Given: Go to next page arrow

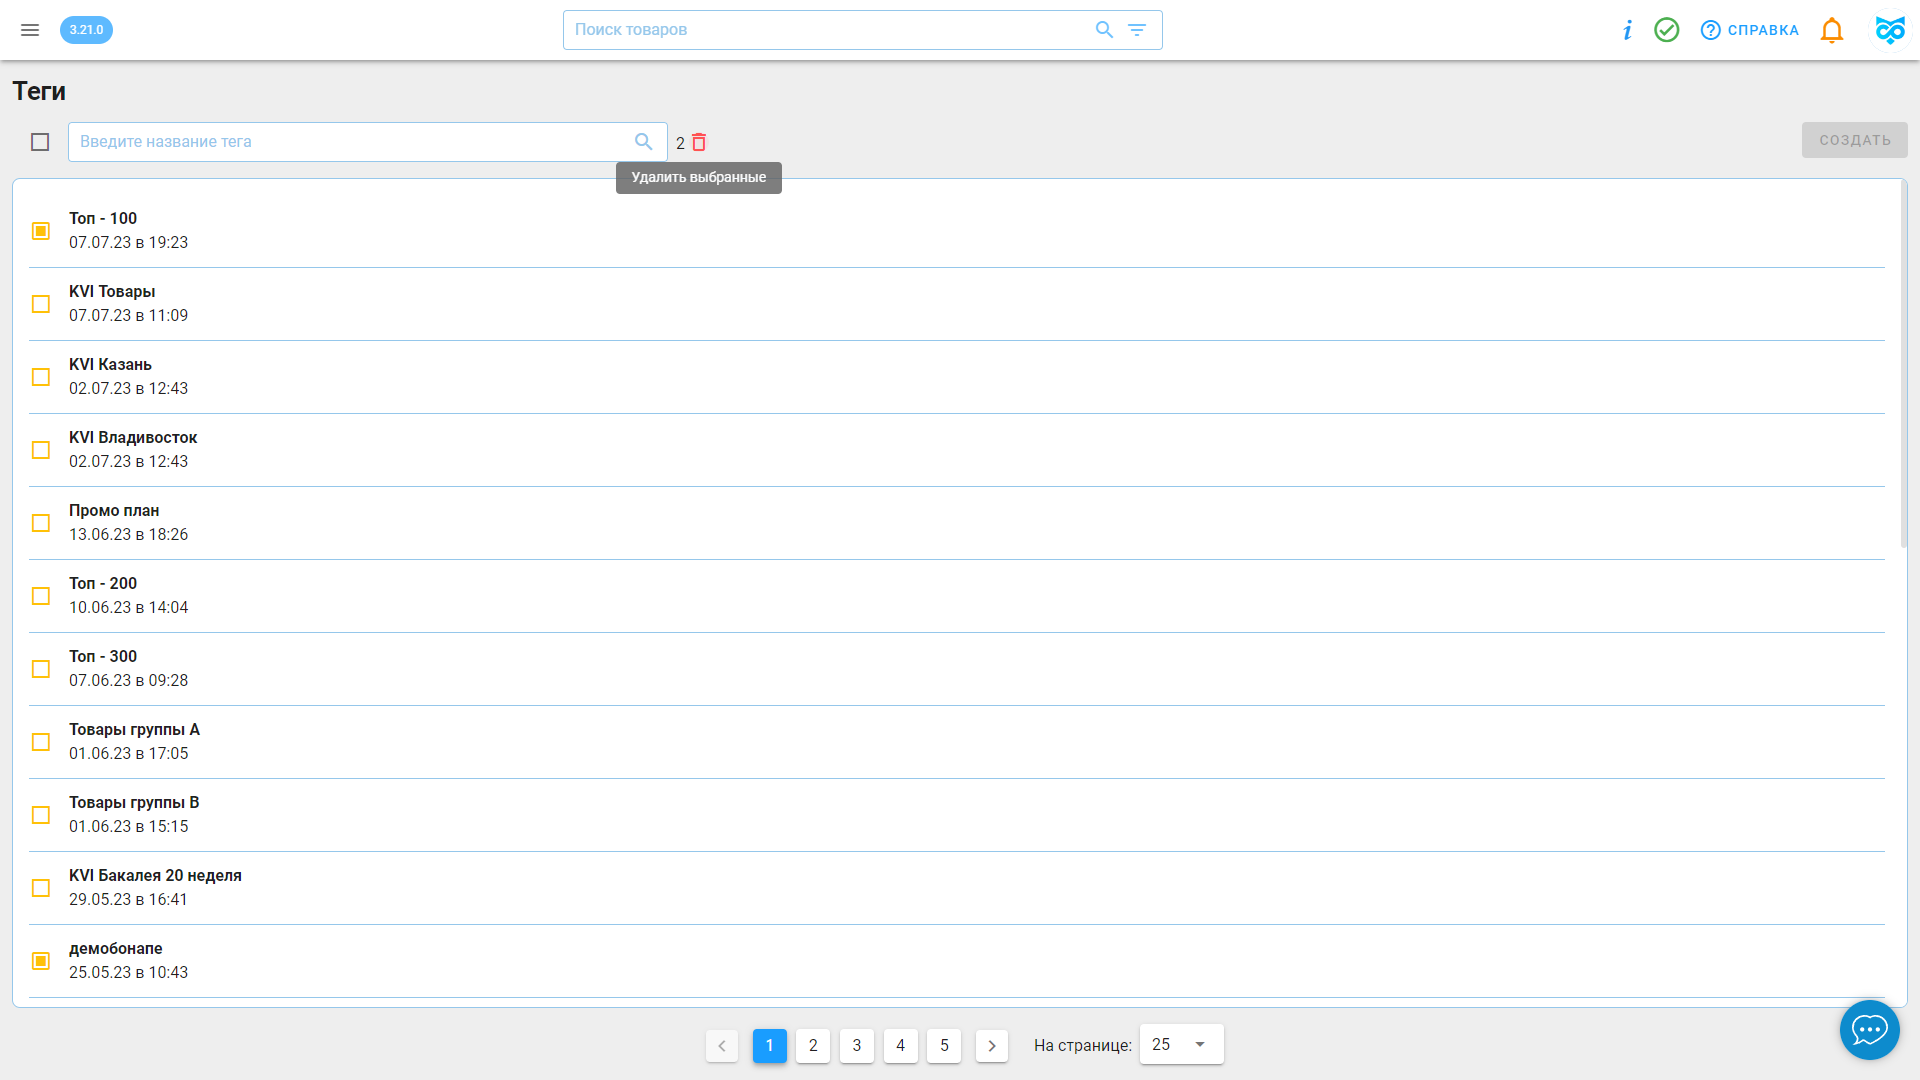Looking at the screenshot, I should tap(992, 1045).
